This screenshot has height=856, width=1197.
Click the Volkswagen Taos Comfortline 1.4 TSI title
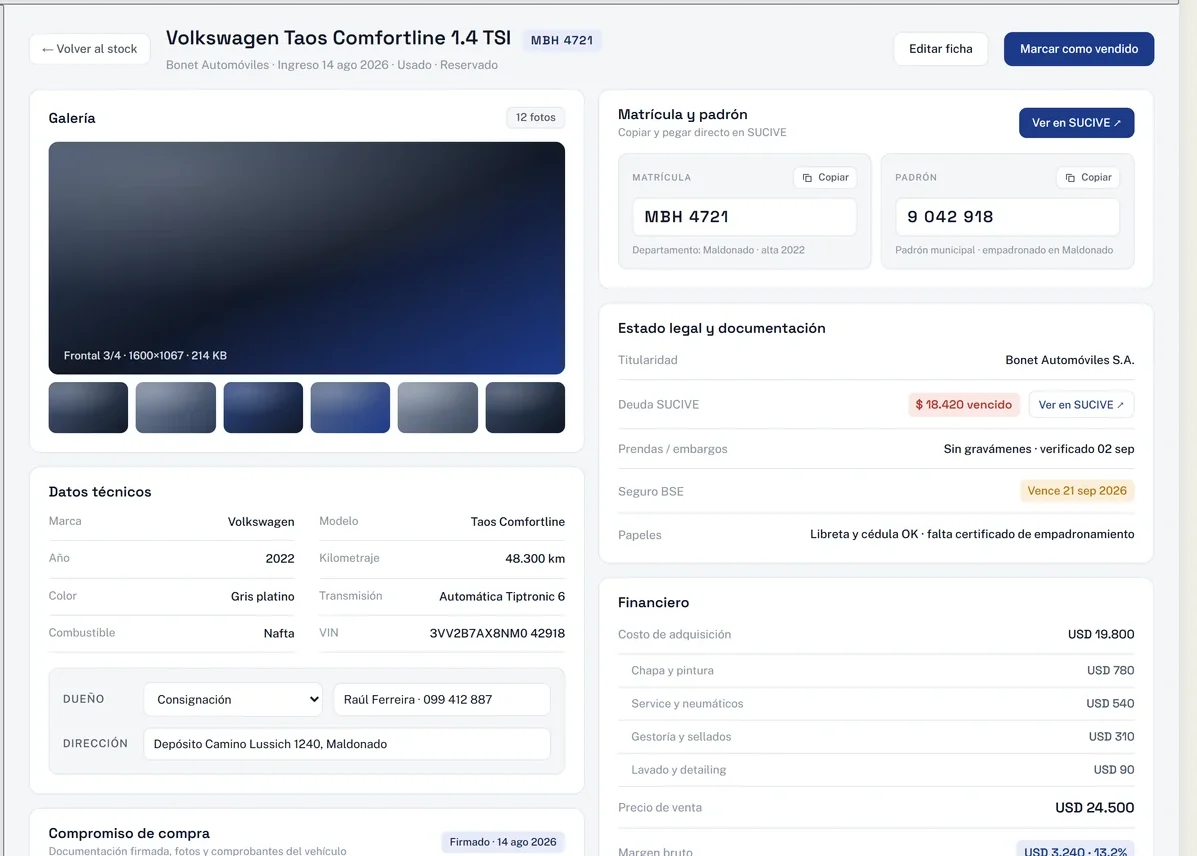[338, 37]
